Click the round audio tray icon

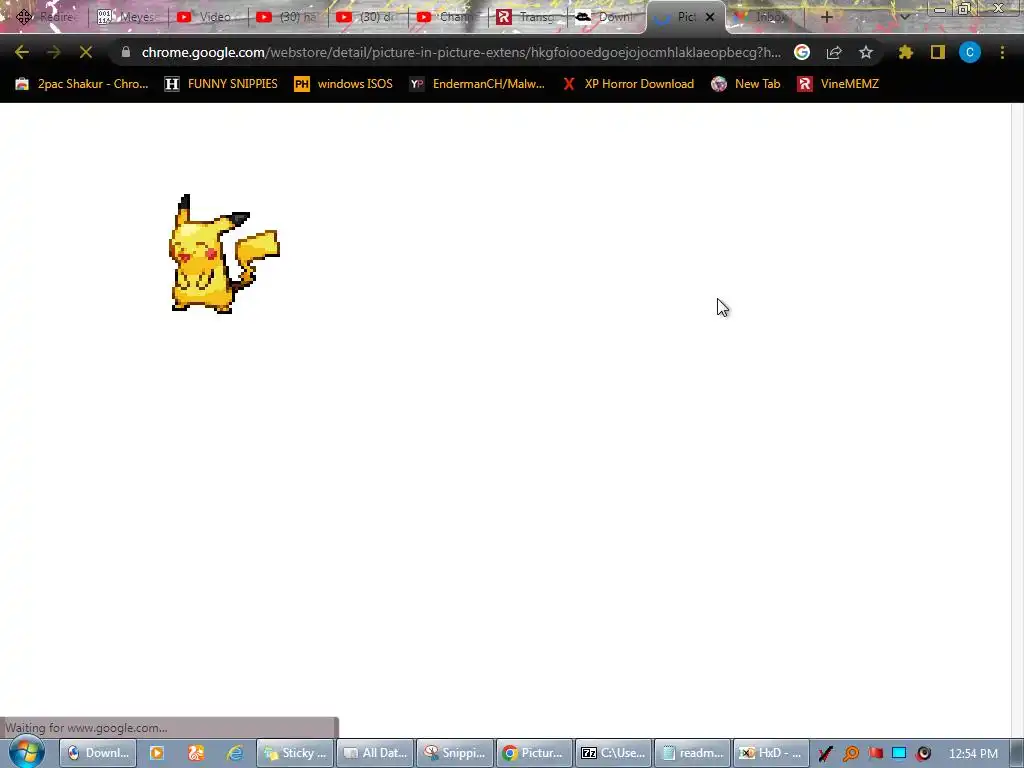(923, 754)
